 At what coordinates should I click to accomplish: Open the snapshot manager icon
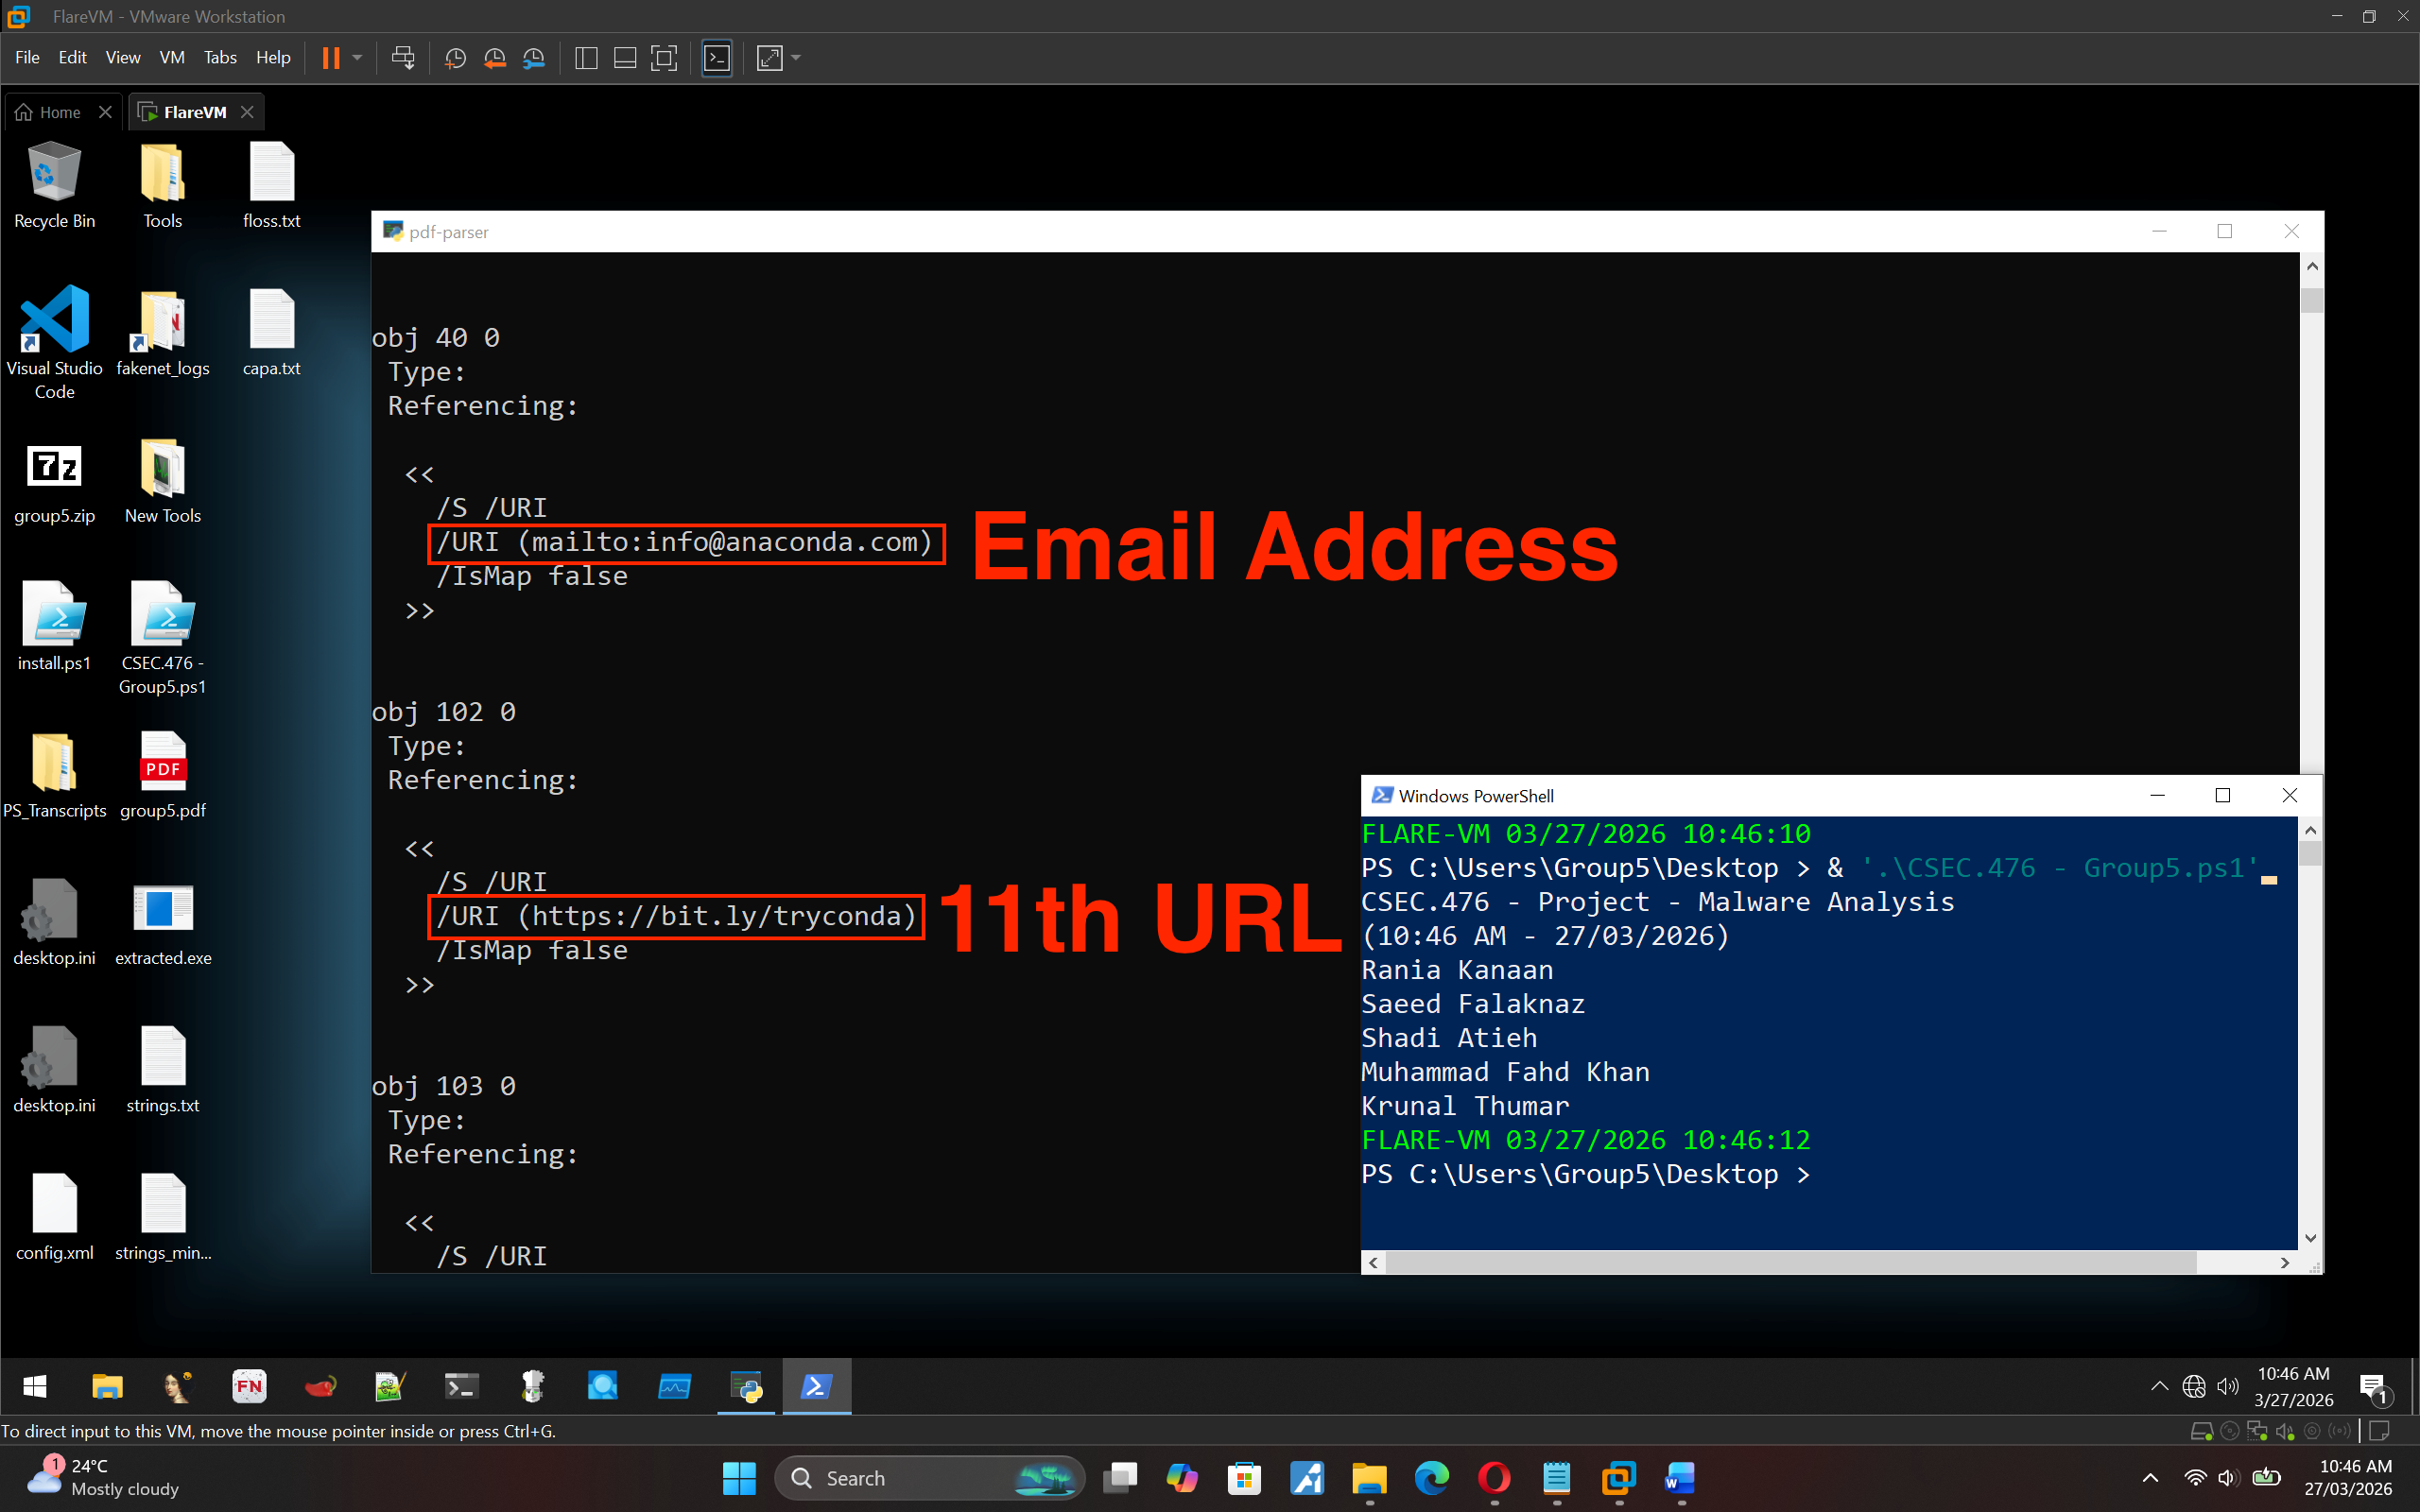[534, 58]
